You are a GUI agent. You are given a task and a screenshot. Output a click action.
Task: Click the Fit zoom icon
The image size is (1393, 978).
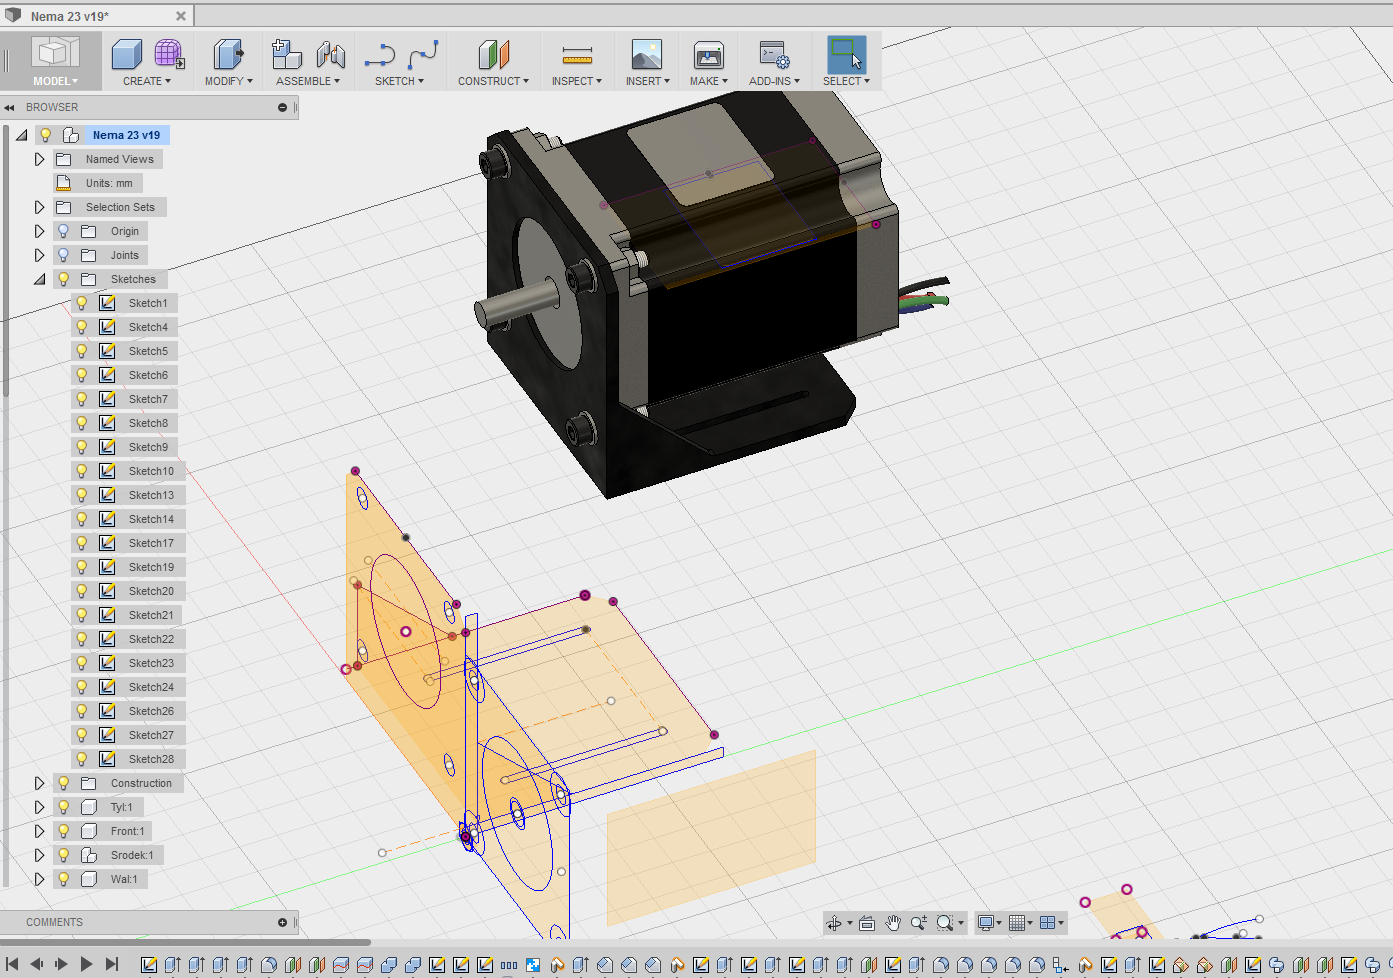coord(944,923)
